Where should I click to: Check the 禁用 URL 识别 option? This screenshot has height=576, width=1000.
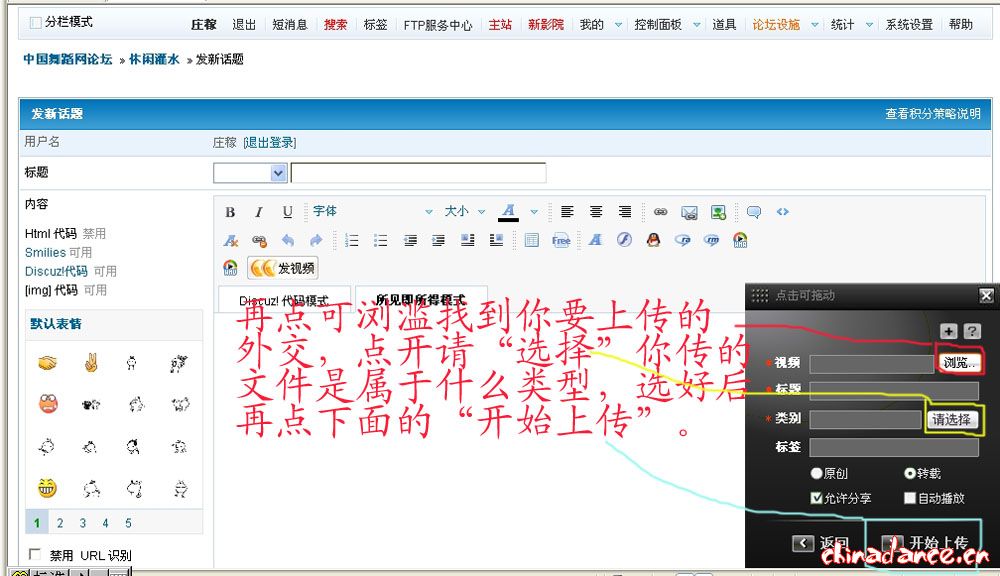tap(36, 555)
